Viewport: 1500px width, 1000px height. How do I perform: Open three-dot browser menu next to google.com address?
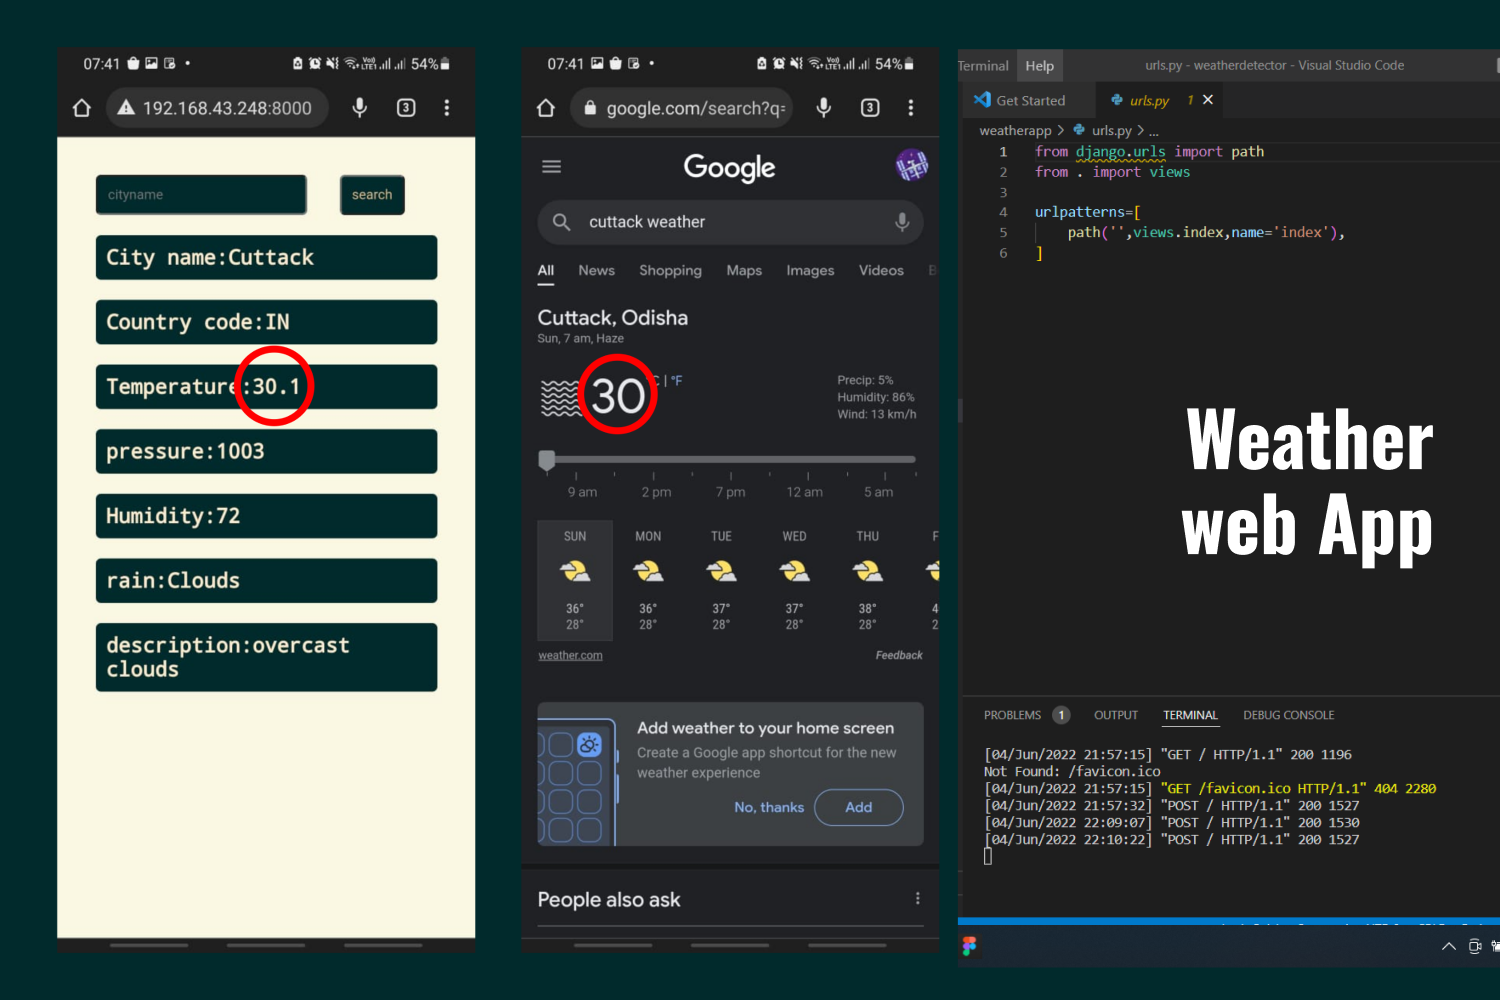coord(910,108)
